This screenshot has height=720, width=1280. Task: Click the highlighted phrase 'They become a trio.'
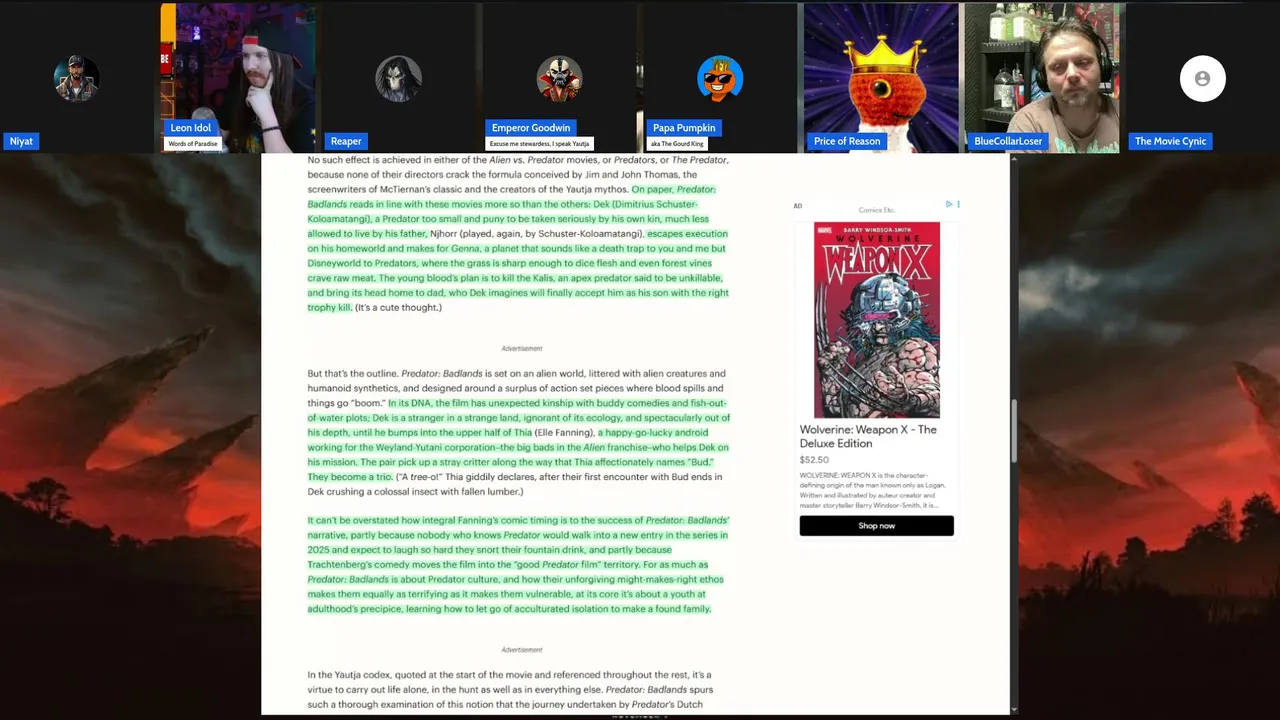pos(350,477)
